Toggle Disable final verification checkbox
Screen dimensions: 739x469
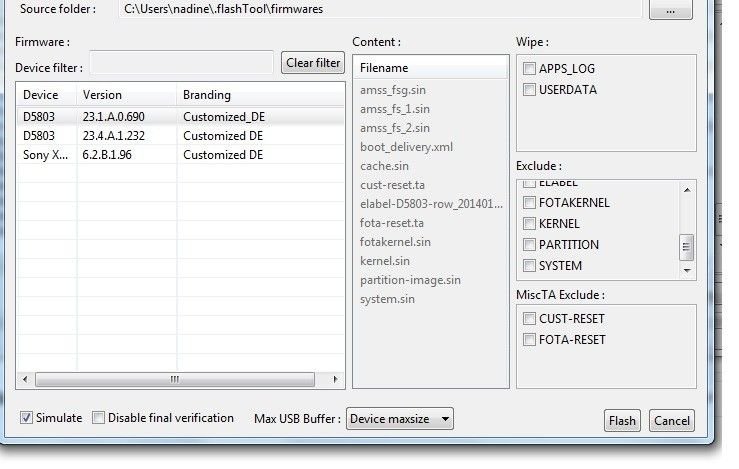(98, 418)
